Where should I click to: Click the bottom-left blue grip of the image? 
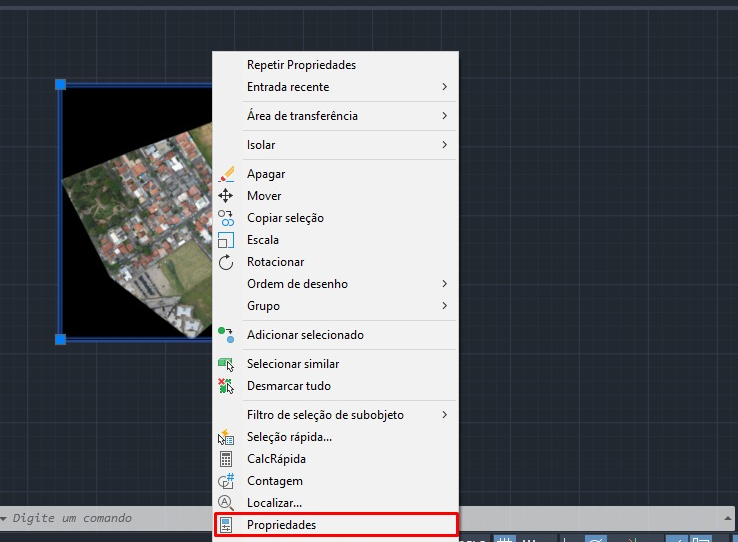[60, 339]
